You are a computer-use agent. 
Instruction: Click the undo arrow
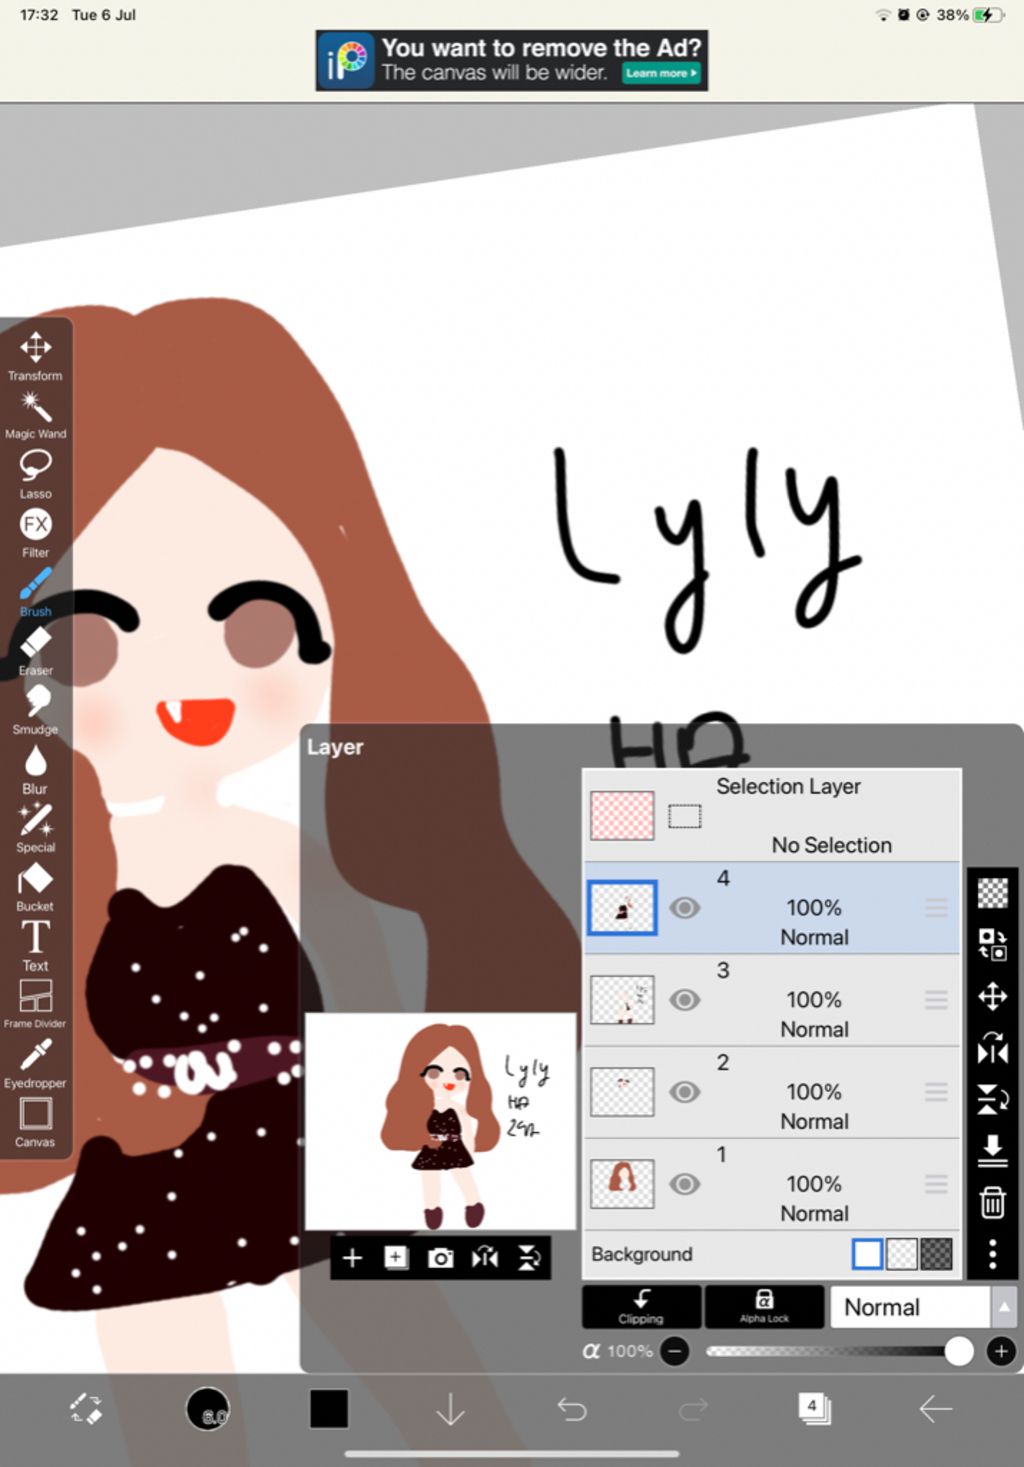coord(572,1409)
